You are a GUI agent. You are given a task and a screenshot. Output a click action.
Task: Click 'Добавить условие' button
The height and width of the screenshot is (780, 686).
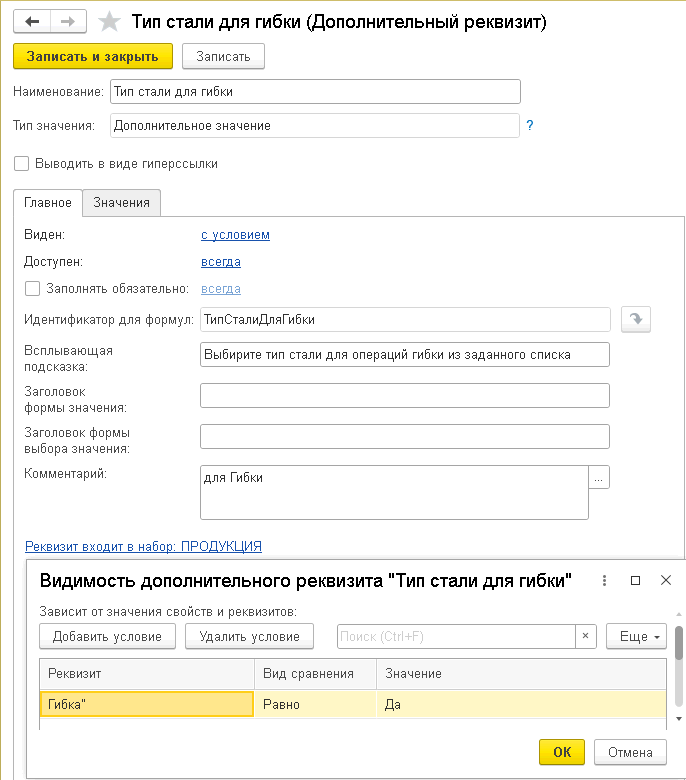[108, 636]
